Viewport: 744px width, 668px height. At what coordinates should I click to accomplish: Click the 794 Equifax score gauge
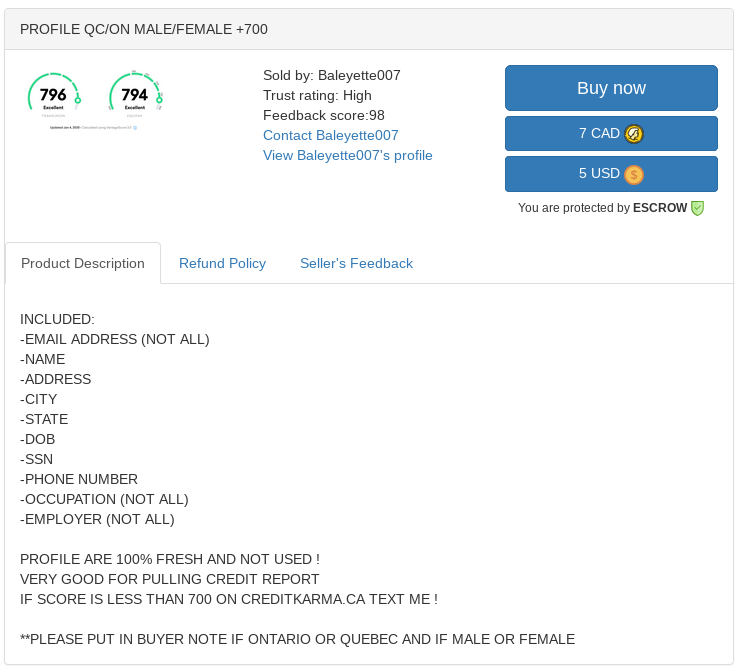(135, 94)
